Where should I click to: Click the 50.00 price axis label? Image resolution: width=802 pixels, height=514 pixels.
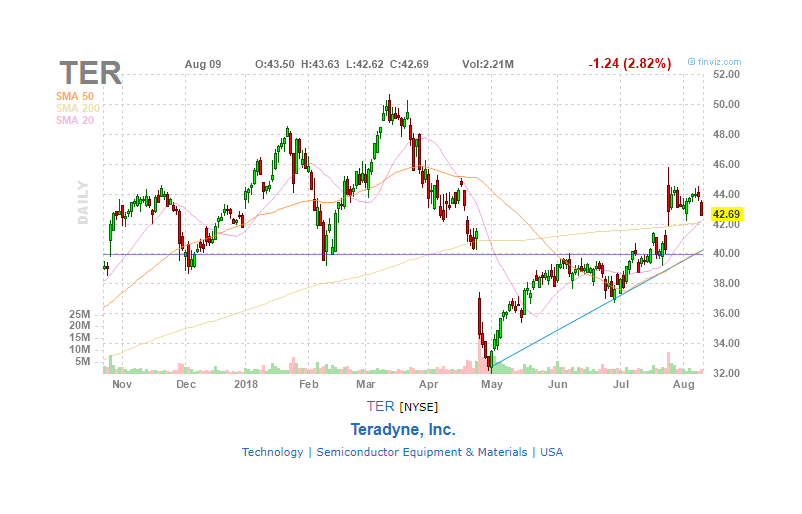click(x=726, y=105)
